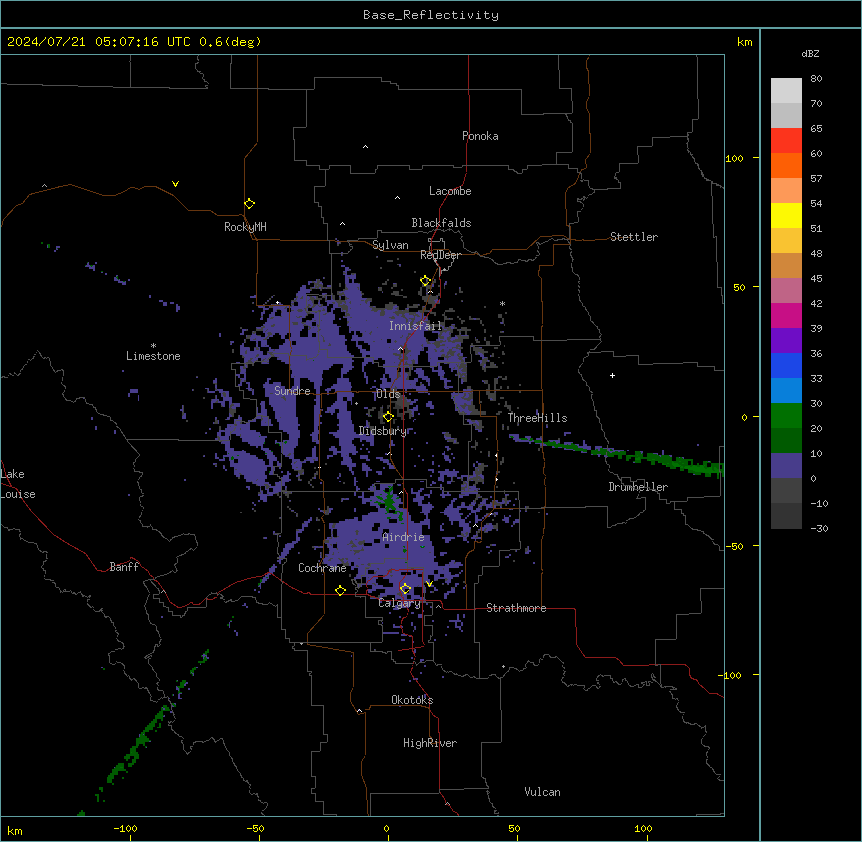Click the white plus marker east of ThreeHills

click(612, 375)
